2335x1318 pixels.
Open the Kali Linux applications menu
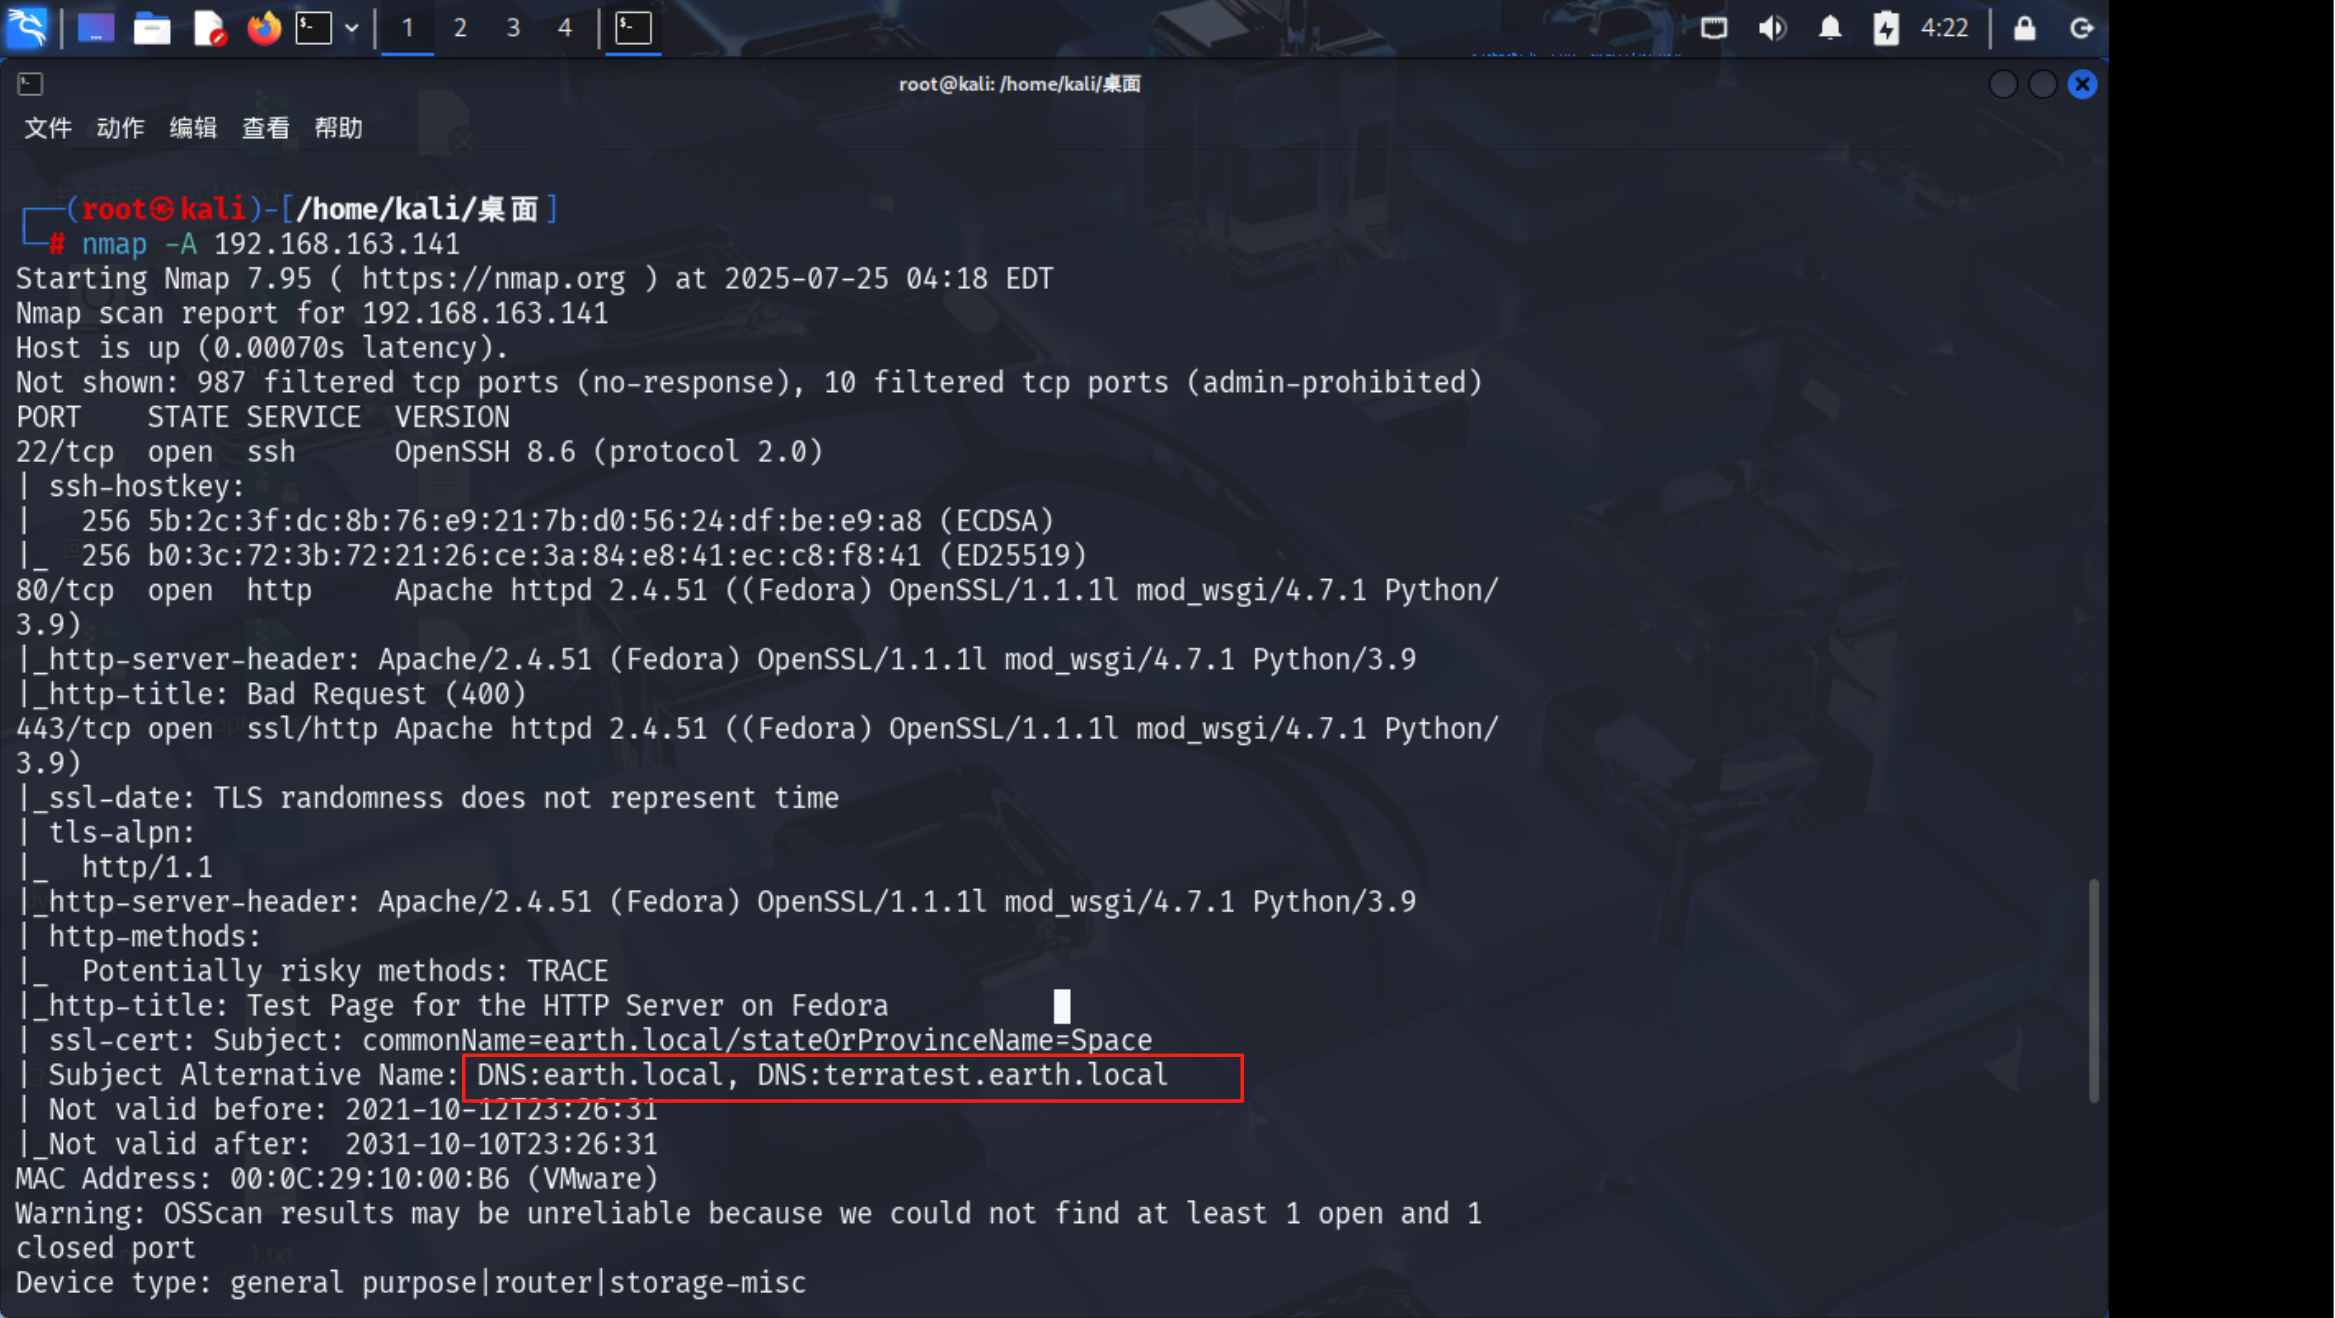pos(27,27)
